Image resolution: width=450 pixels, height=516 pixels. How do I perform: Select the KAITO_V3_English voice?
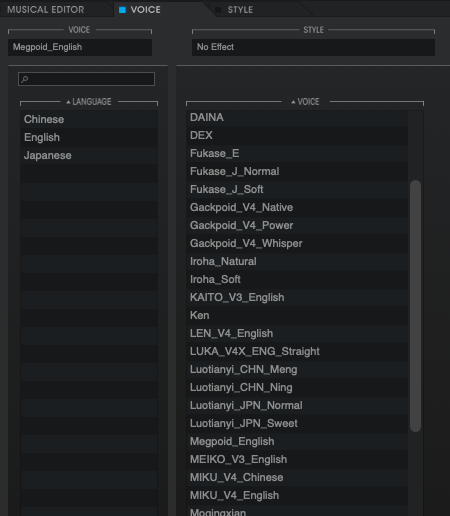[297, 297]
